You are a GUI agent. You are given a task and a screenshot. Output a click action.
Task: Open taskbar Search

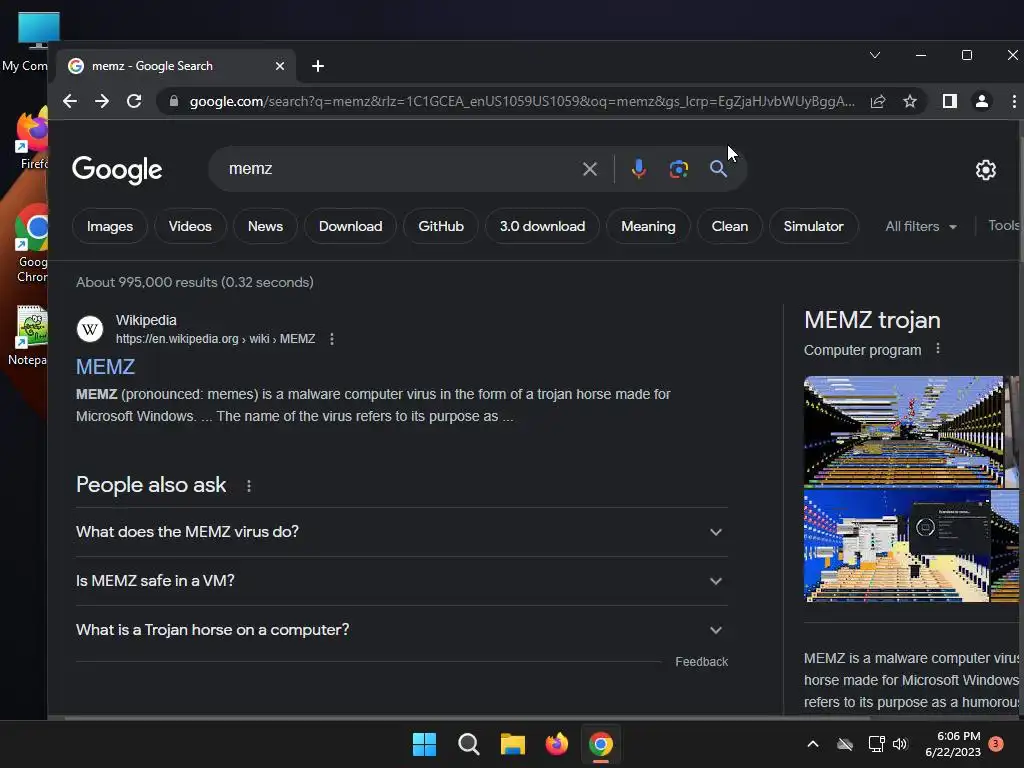469,744
